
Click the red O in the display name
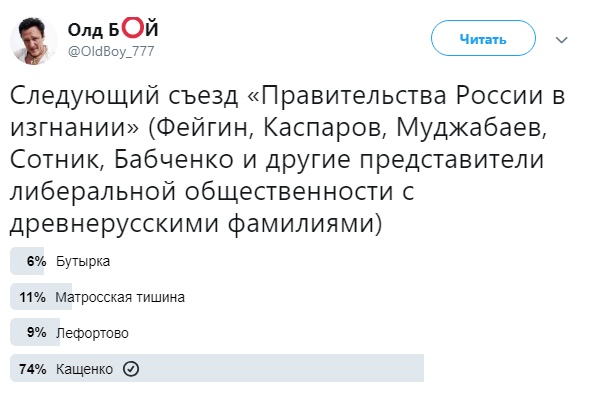coord(133,28)
